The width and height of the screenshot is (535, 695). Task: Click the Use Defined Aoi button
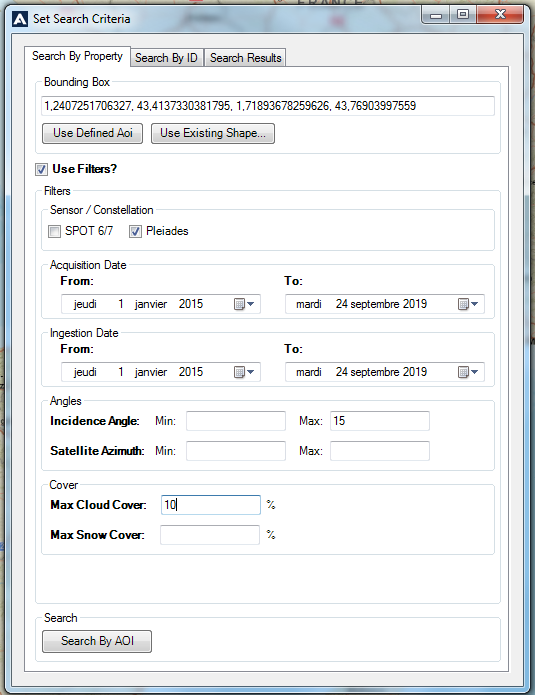pos(93,133)
